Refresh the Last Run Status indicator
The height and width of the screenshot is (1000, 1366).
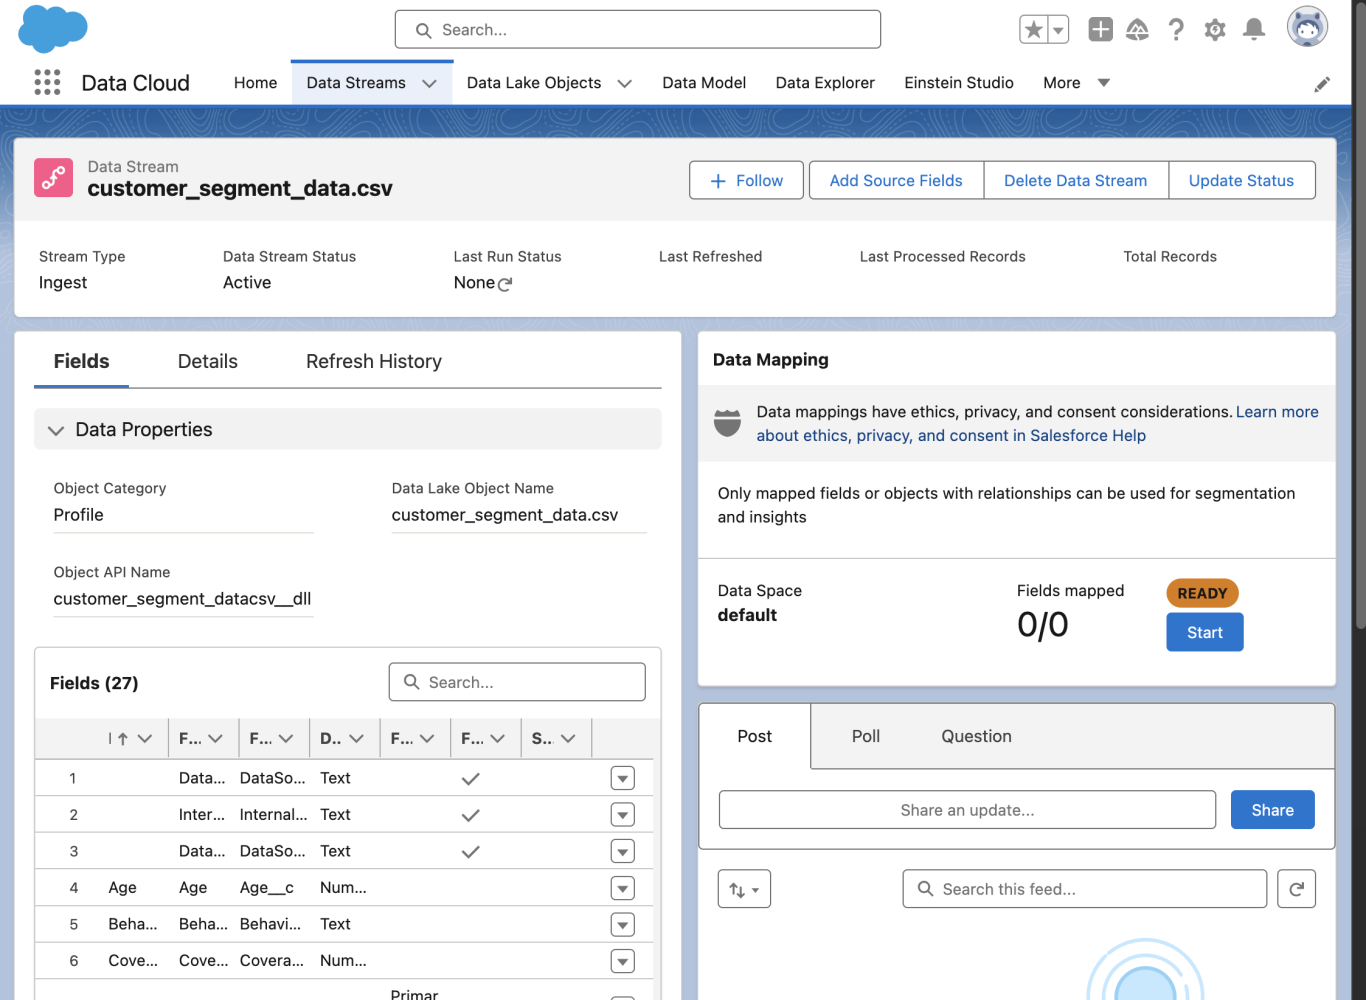505,283
